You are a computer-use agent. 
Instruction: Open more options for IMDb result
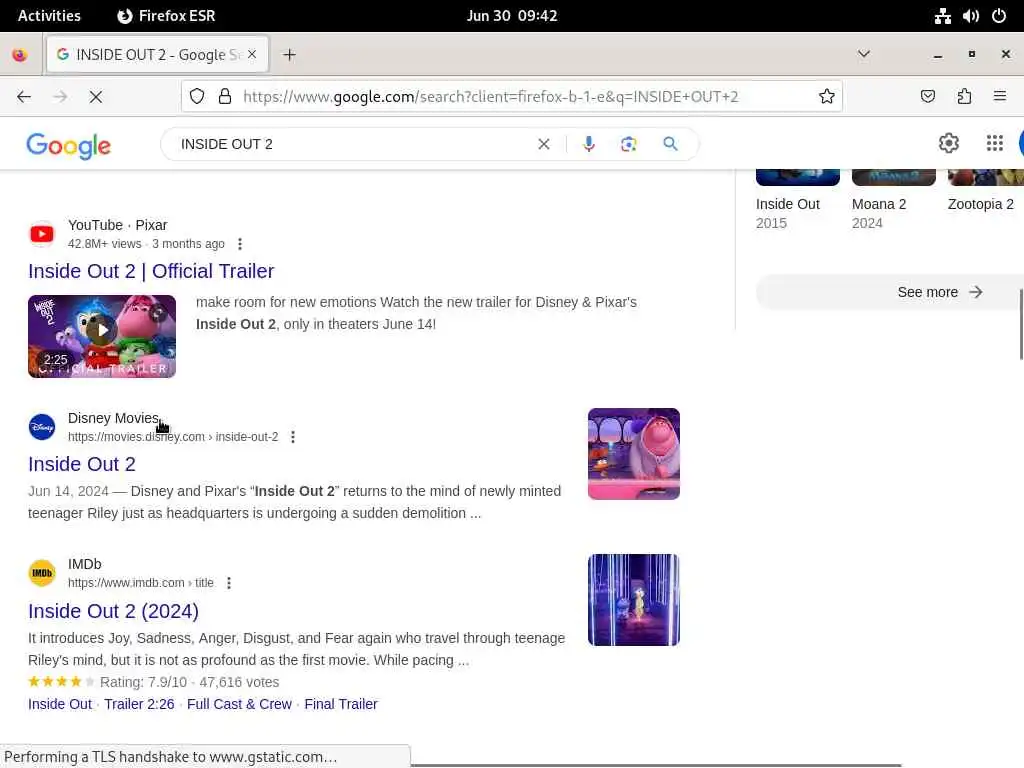pos(229,583)
